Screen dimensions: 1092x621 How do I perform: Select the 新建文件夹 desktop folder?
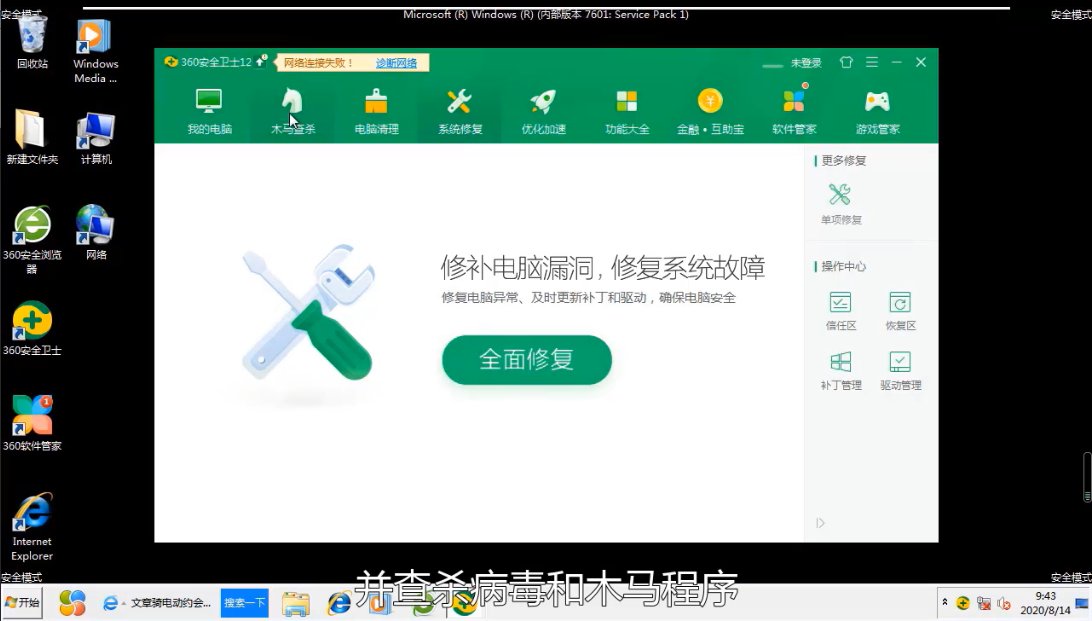[x=32, y=137]
